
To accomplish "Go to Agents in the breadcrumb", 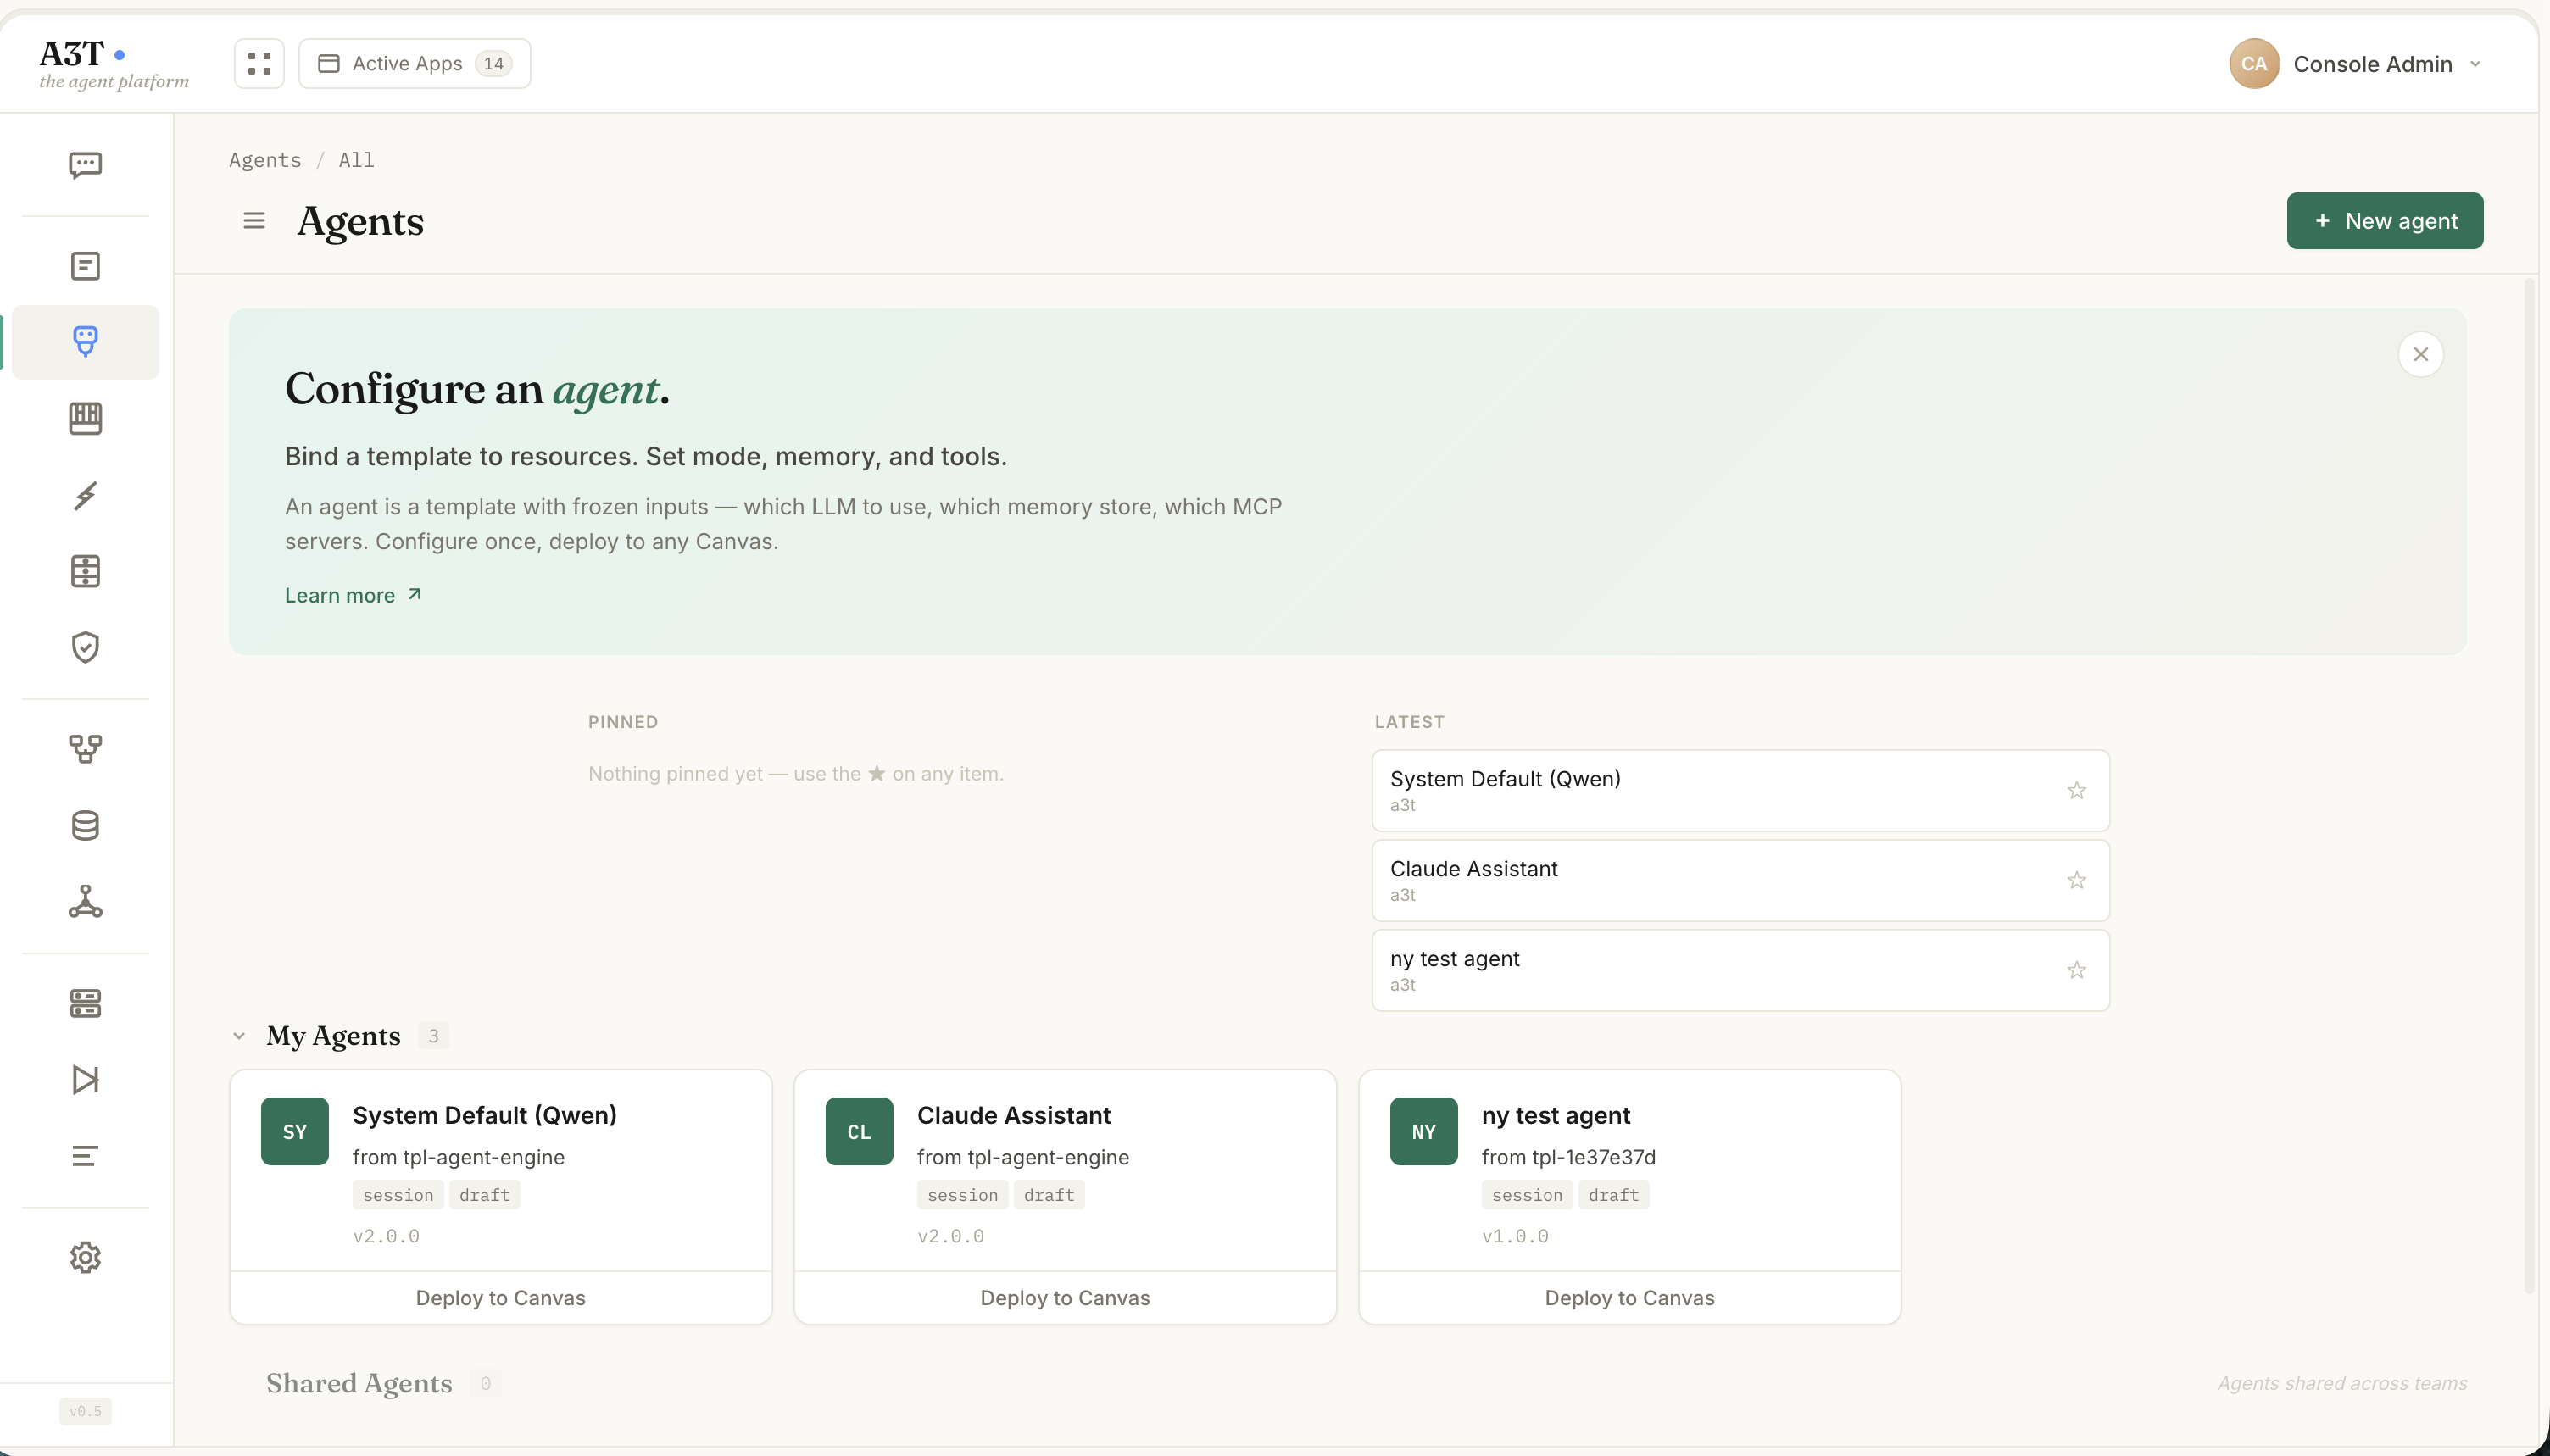I will click(x=265, y=160).
